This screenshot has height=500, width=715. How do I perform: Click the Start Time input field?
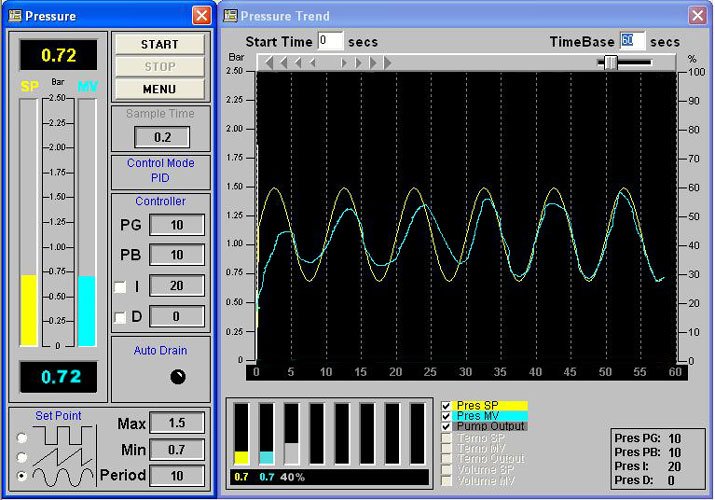pyautogui.click(x=330, y=41)
